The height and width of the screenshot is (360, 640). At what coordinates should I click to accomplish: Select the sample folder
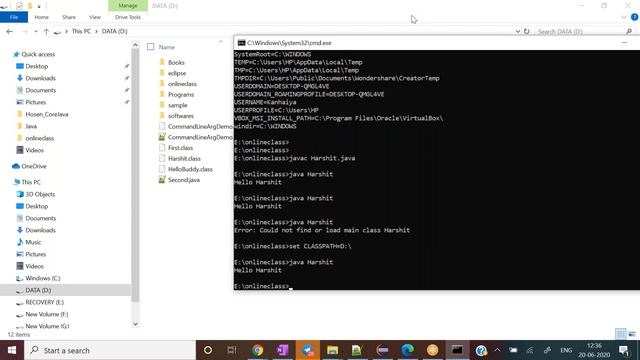point(178,105)
